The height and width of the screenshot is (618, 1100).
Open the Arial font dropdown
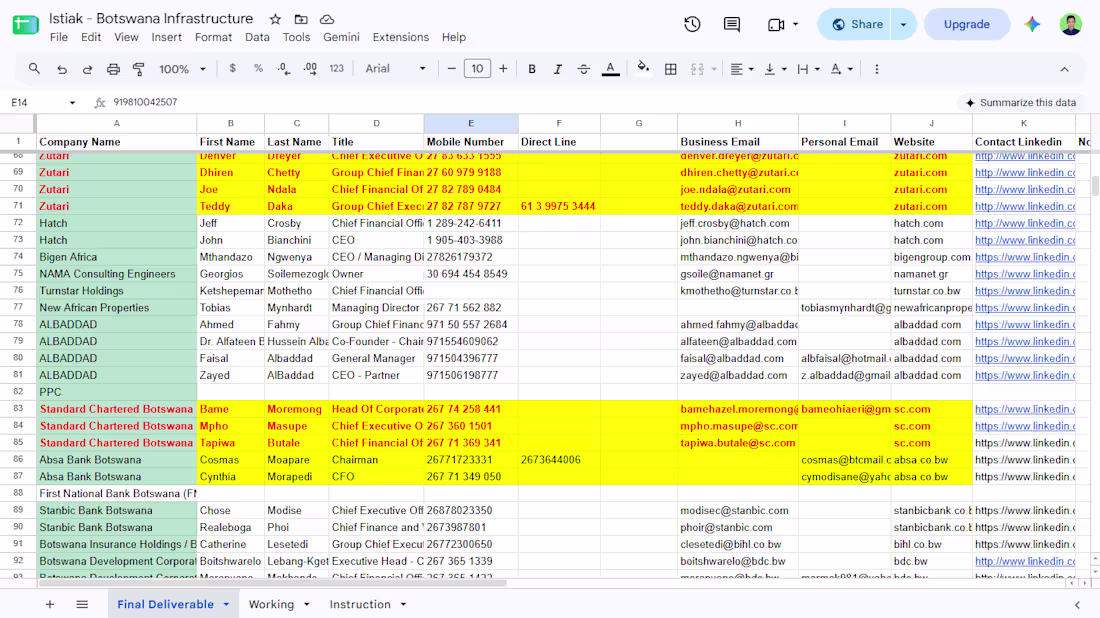click(x=395, y=69)
